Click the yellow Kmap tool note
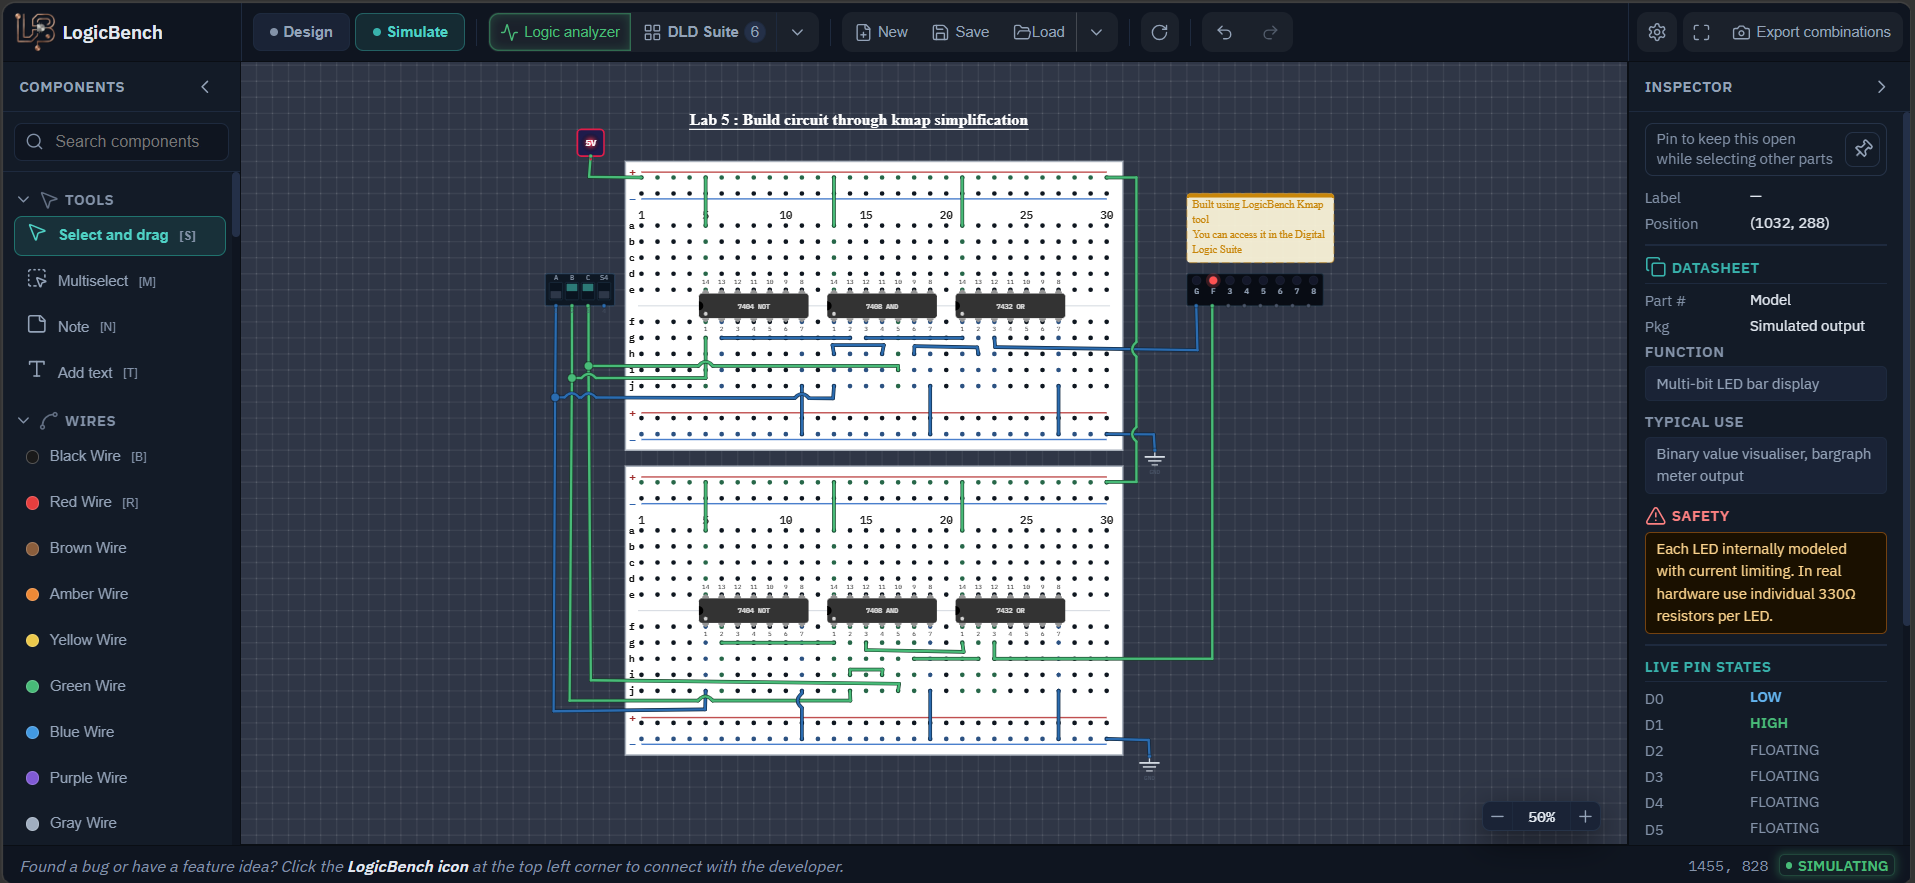Viewport: 1915px width, 883px height. click(1260, 228)
